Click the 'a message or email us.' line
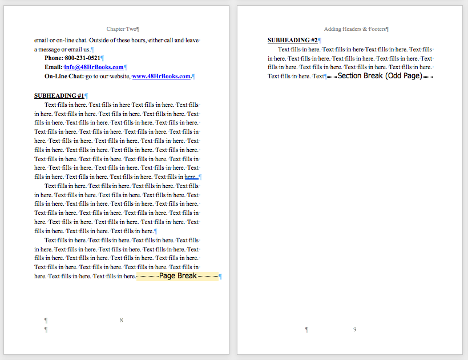Viewport: 468px width, 360px height. 62,49
